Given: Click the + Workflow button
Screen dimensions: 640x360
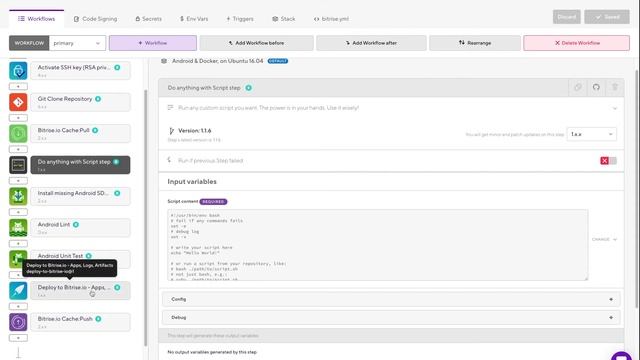Looking at the screenshot, I should pos(153,43).
